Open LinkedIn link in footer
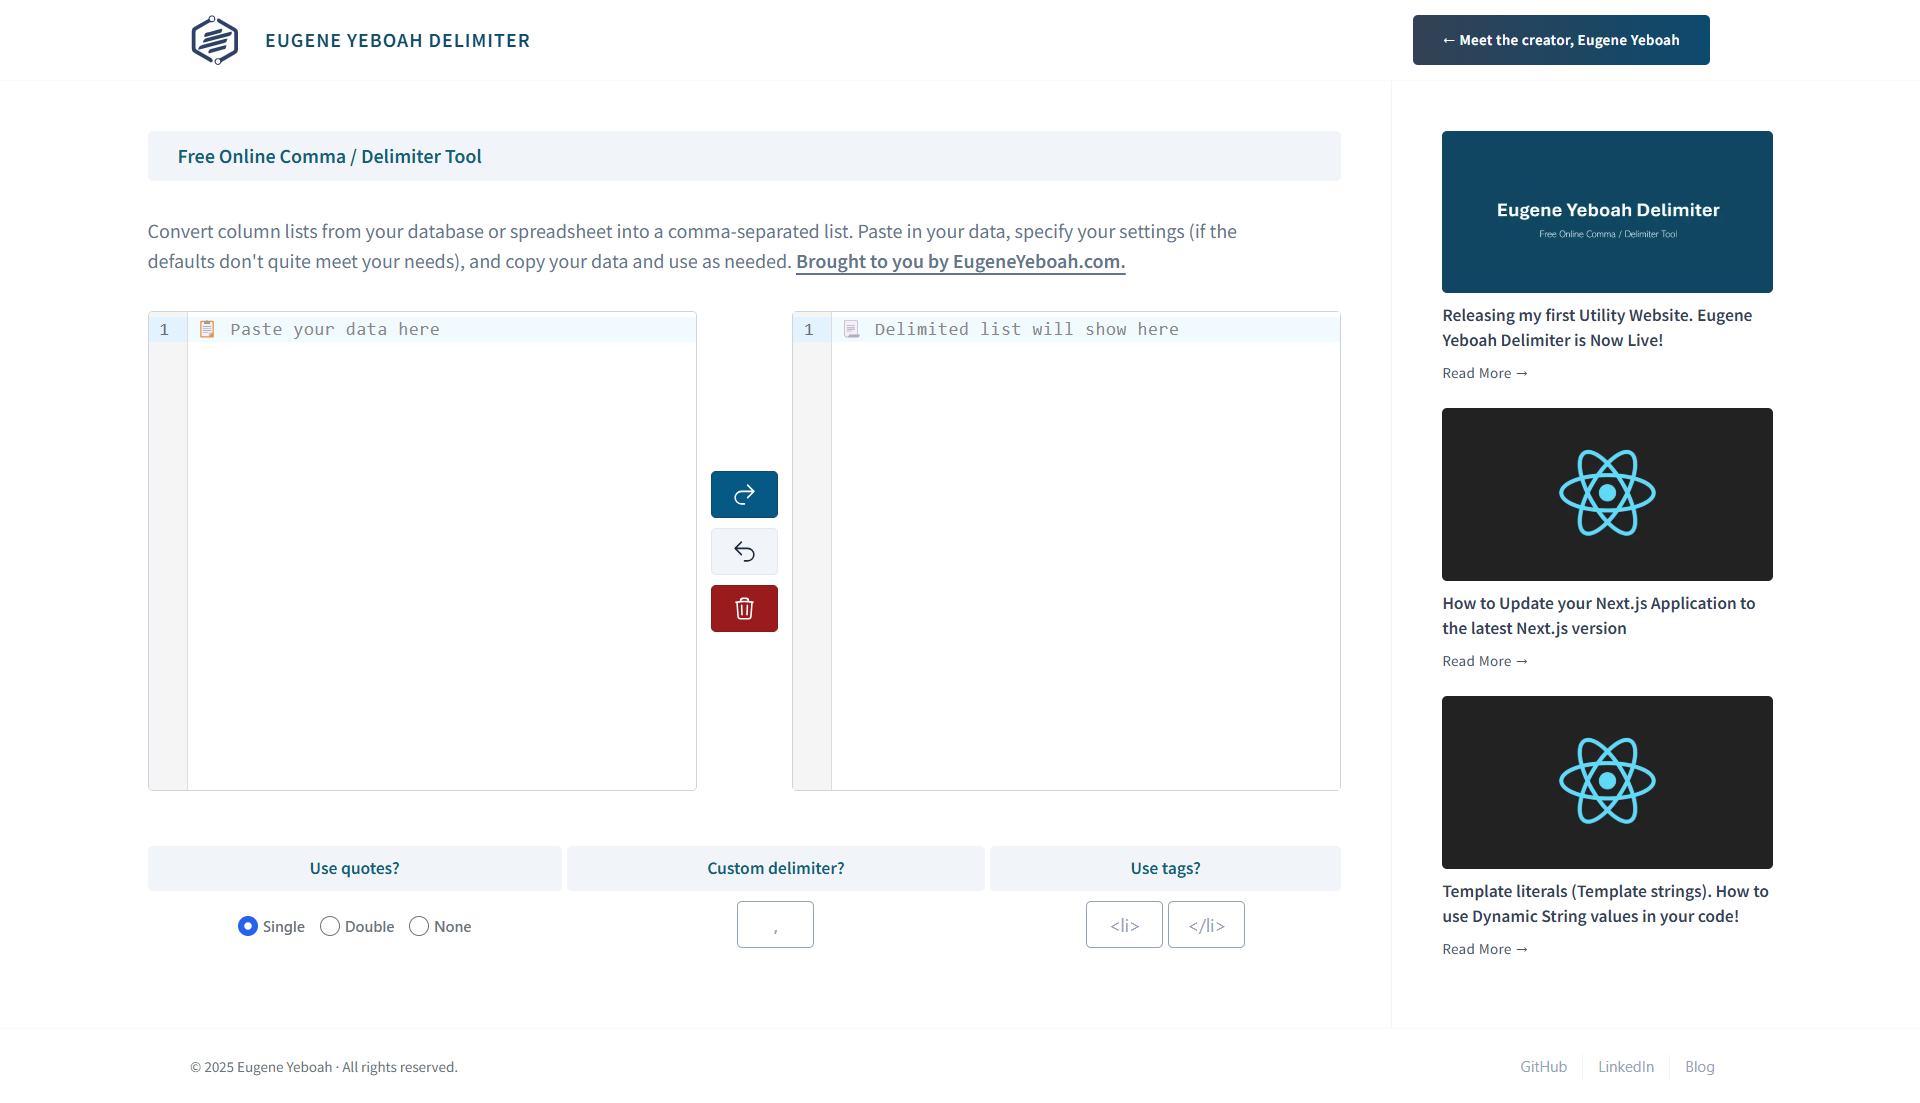This screenshot has height=1103, width=1920. click(x=1625, y=1067)
